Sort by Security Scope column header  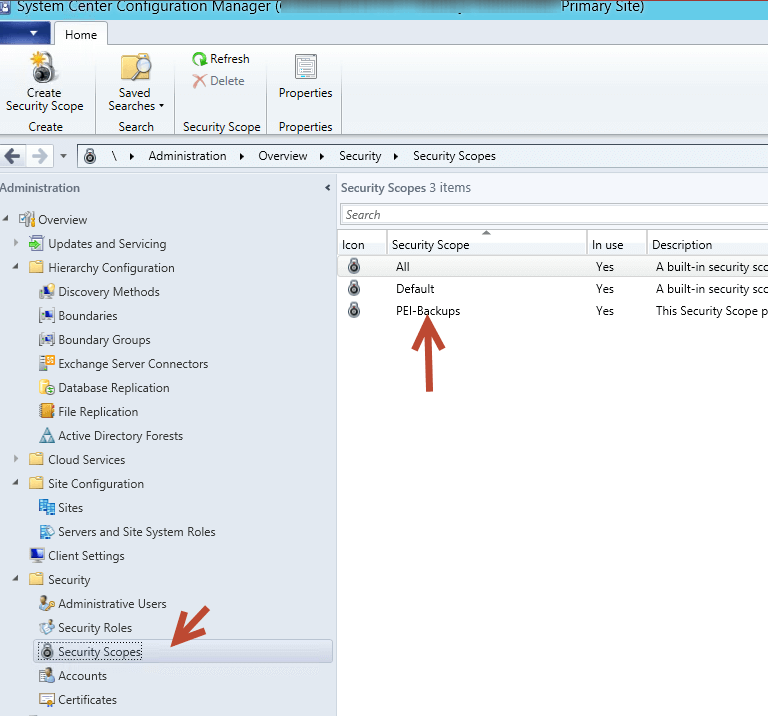[487, 242]
